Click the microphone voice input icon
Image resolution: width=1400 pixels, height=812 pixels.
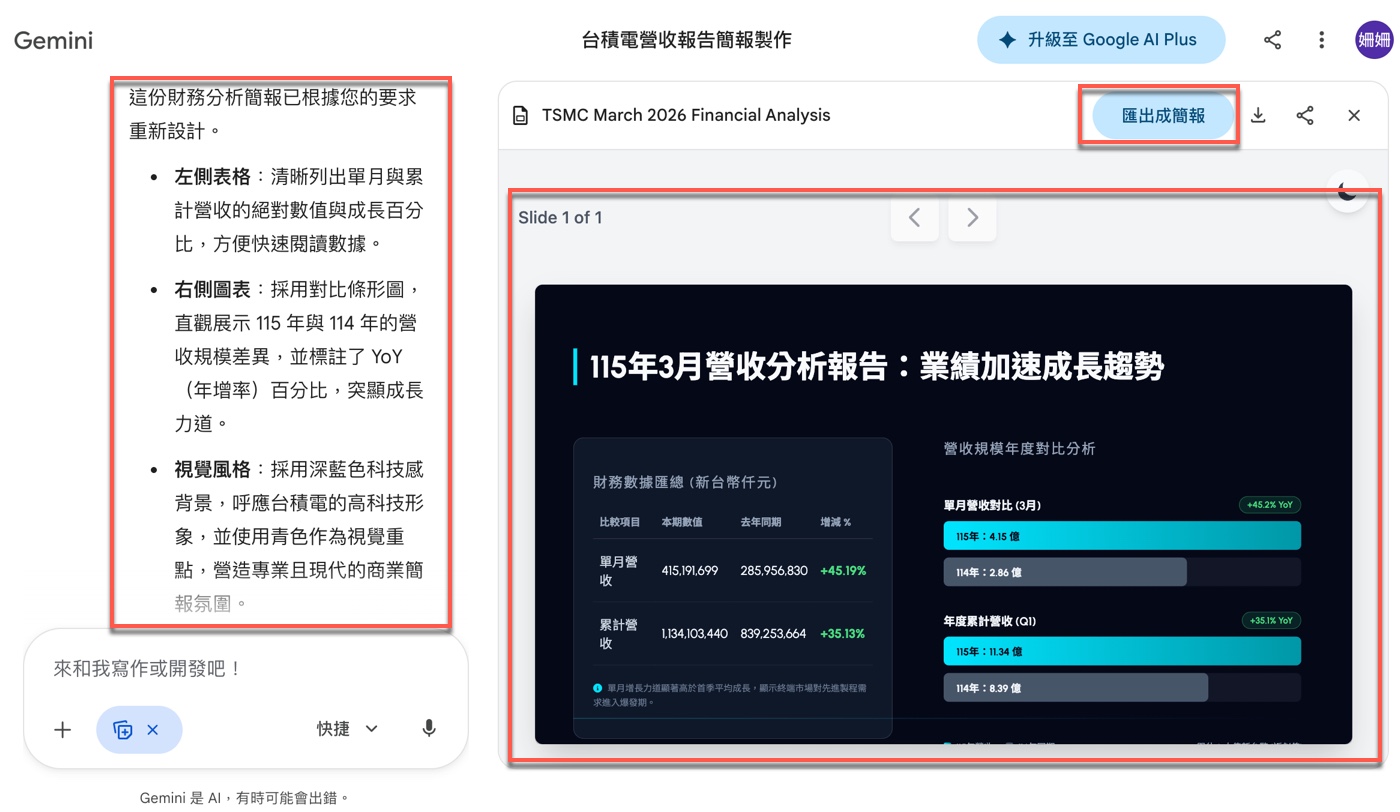[x=429, y=729]
